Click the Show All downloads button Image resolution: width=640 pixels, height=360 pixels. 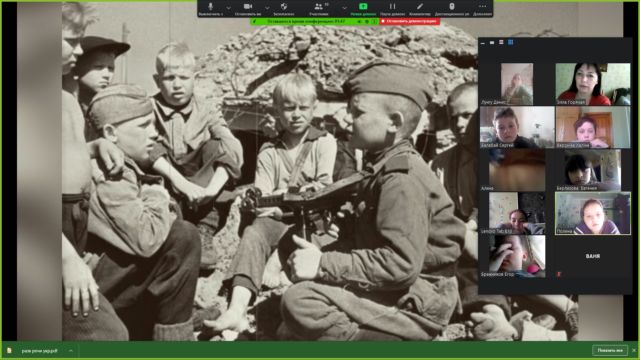click(x=610, y=350)
